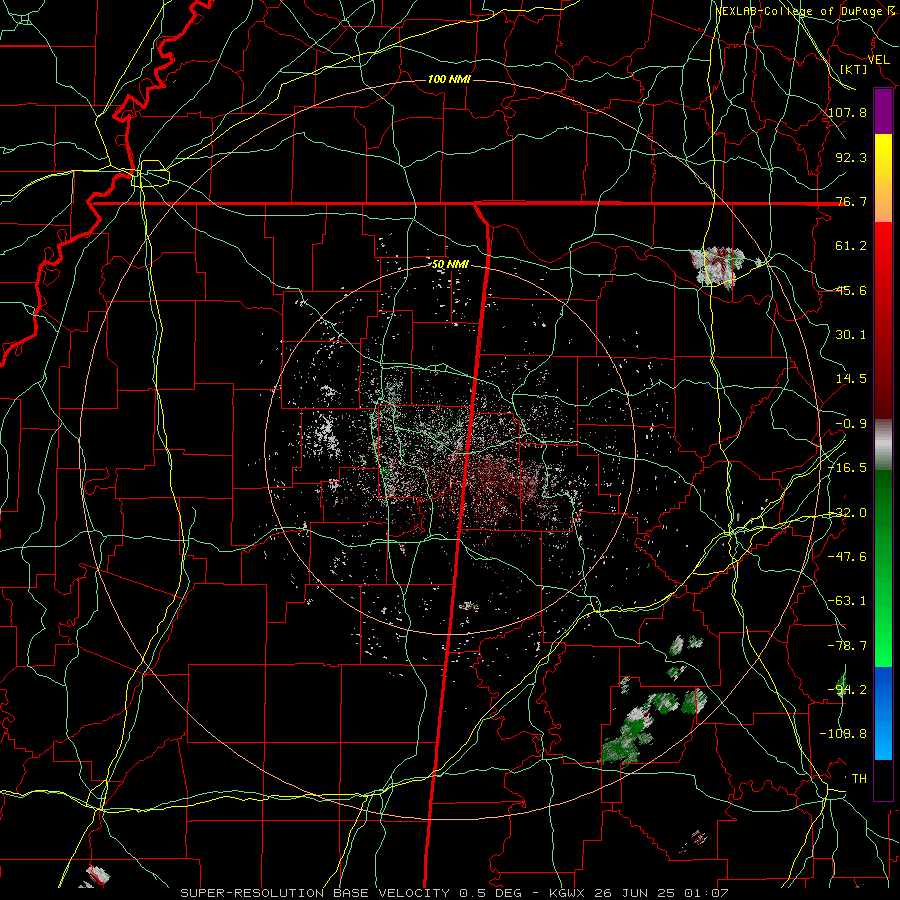Click the NEXLAB-College of DuPage credit text
This screenshot has width=900, height=900.
point(805,11)
